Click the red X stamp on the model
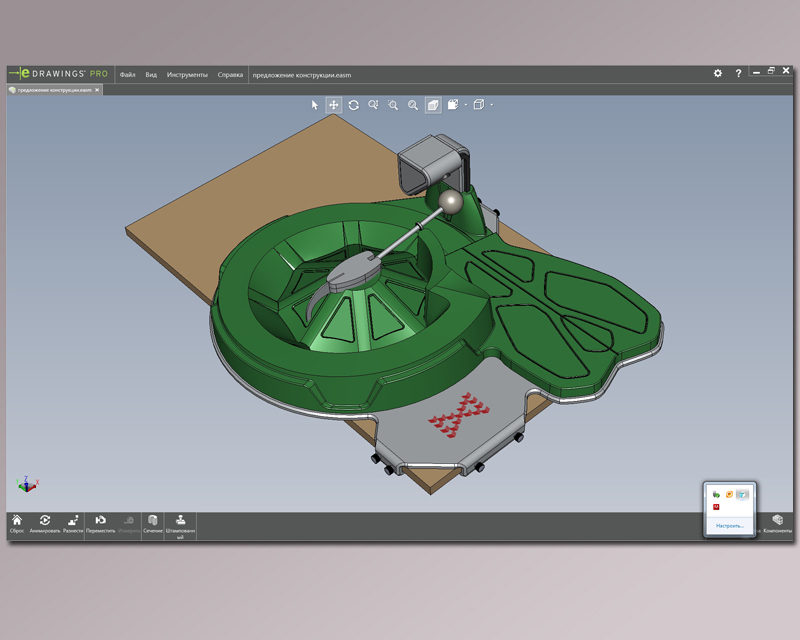This screenshot has height=640, width=800. (459, 414)
